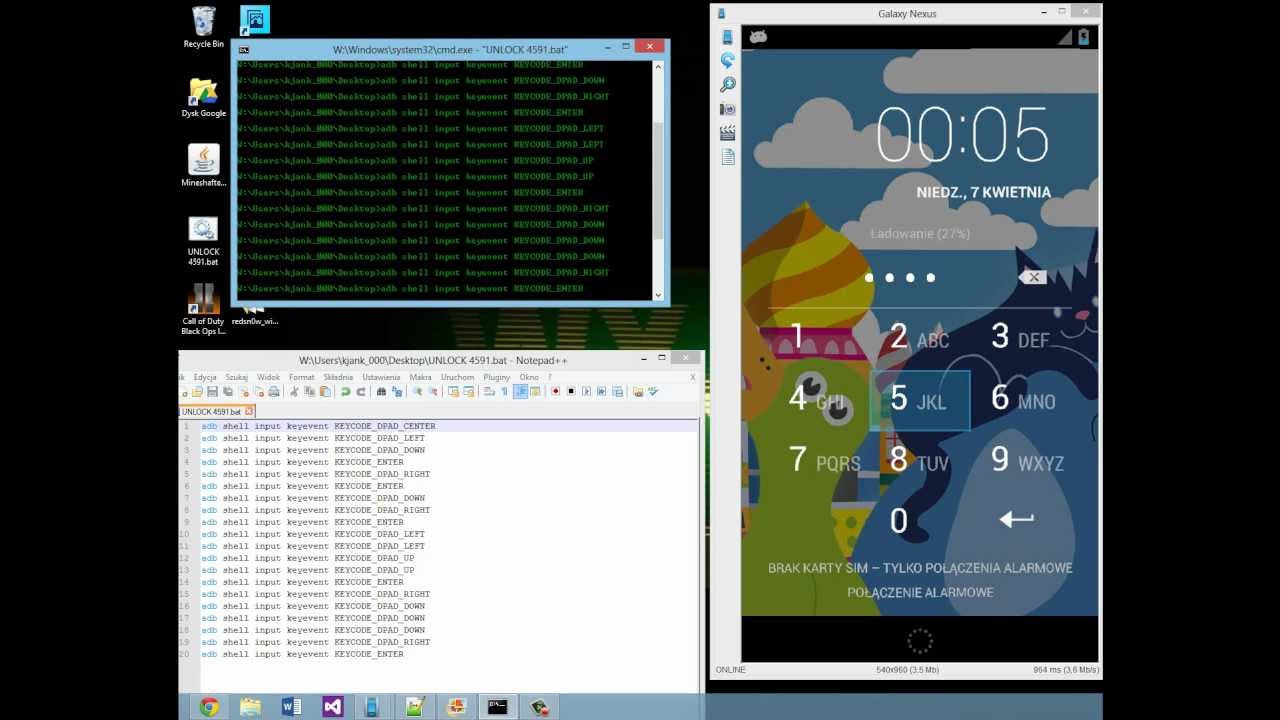Click the Visual Studio icon on the taskbar
This screenshot has height=720, width=1280.
pos(333,707)
